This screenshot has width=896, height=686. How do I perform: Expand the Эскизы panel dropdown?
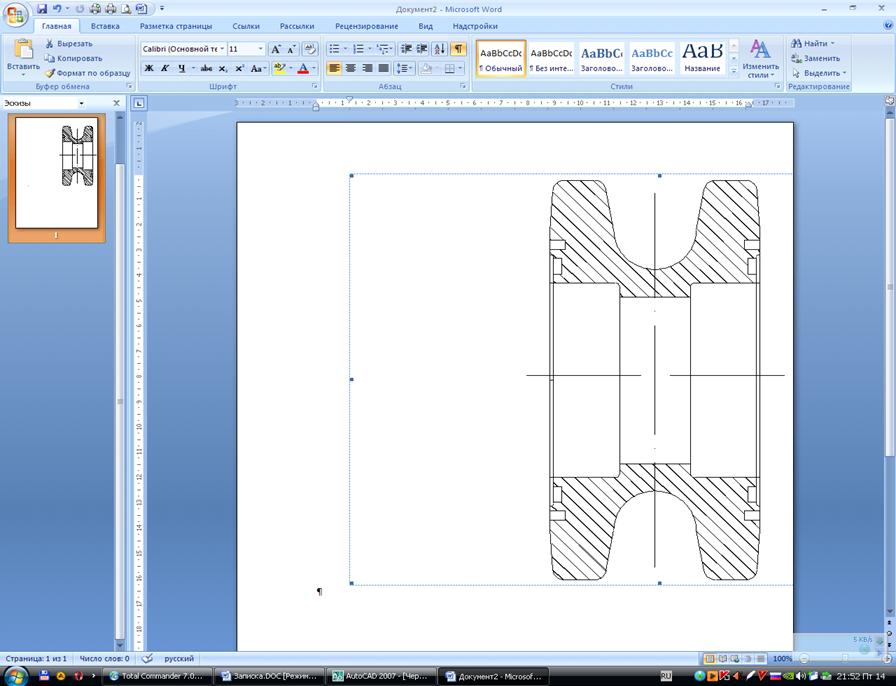(82, 103)
